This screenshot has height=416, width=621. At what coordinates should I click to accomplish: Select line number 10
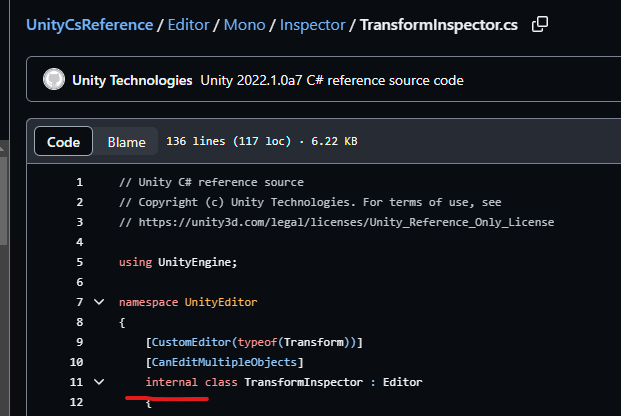click(x=76, y=362)
